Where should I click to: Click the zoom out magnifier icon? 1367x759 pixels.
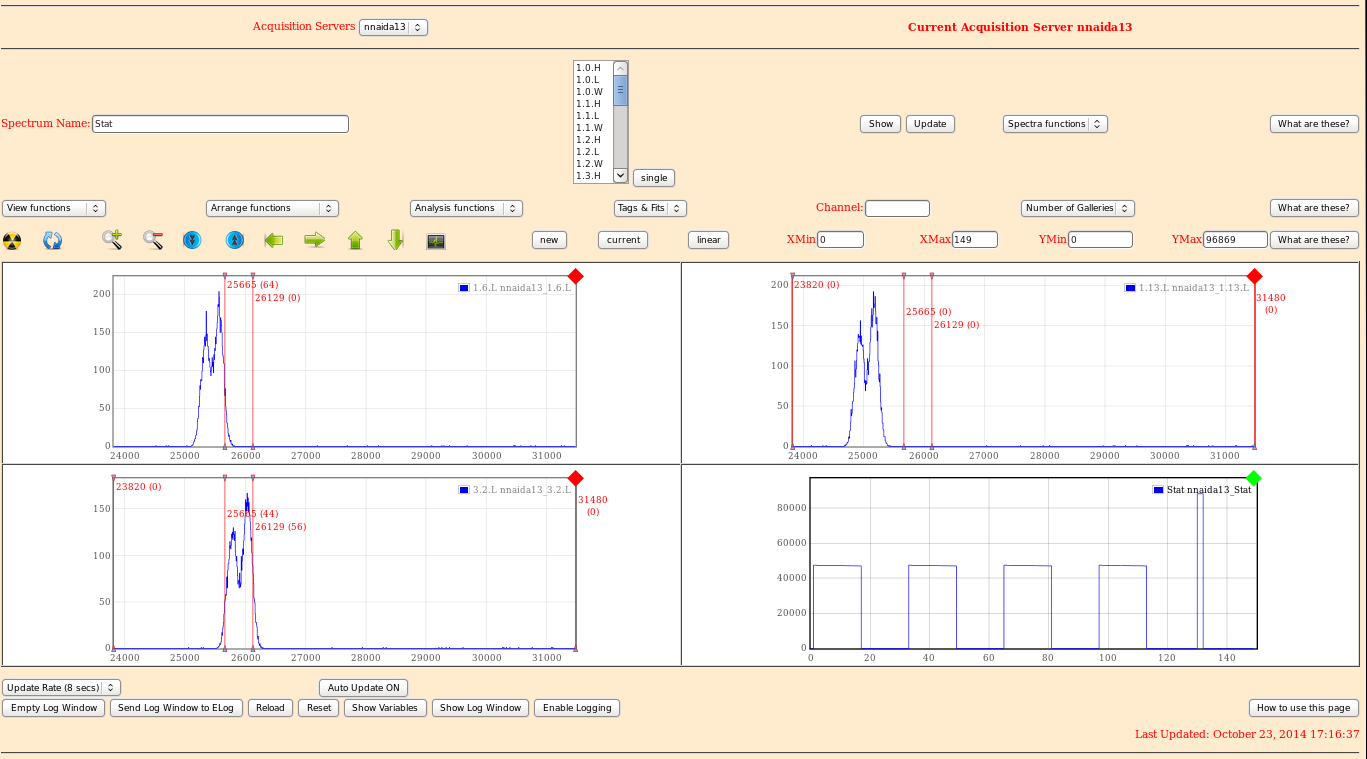pos(153,240)
